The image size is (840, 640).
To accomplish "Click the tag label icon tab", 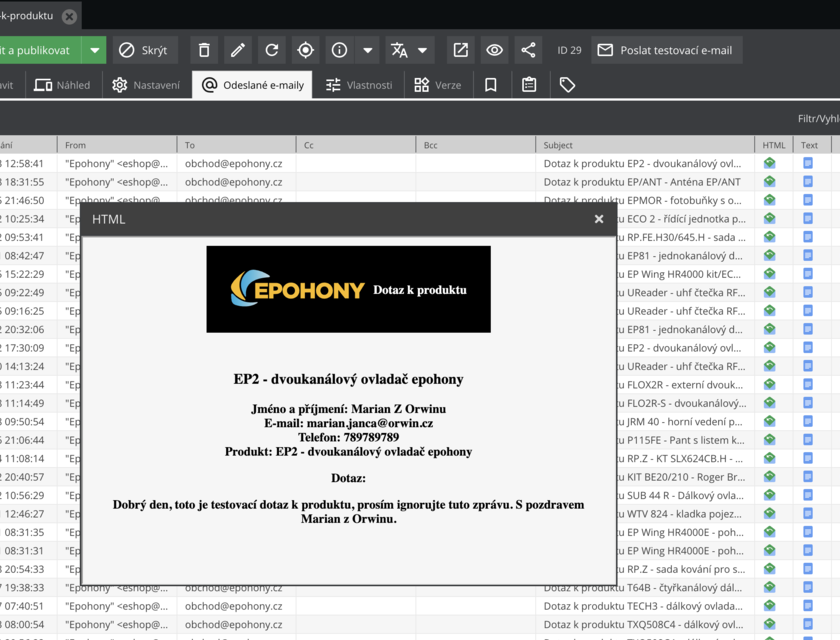I will pyautogui.click(x=567, y=85).
